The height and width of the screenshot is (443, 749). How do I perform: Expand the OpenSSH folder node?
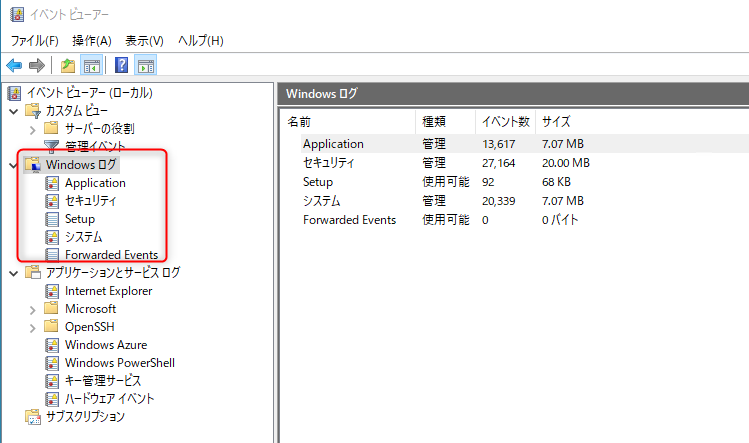click(32, 328)
